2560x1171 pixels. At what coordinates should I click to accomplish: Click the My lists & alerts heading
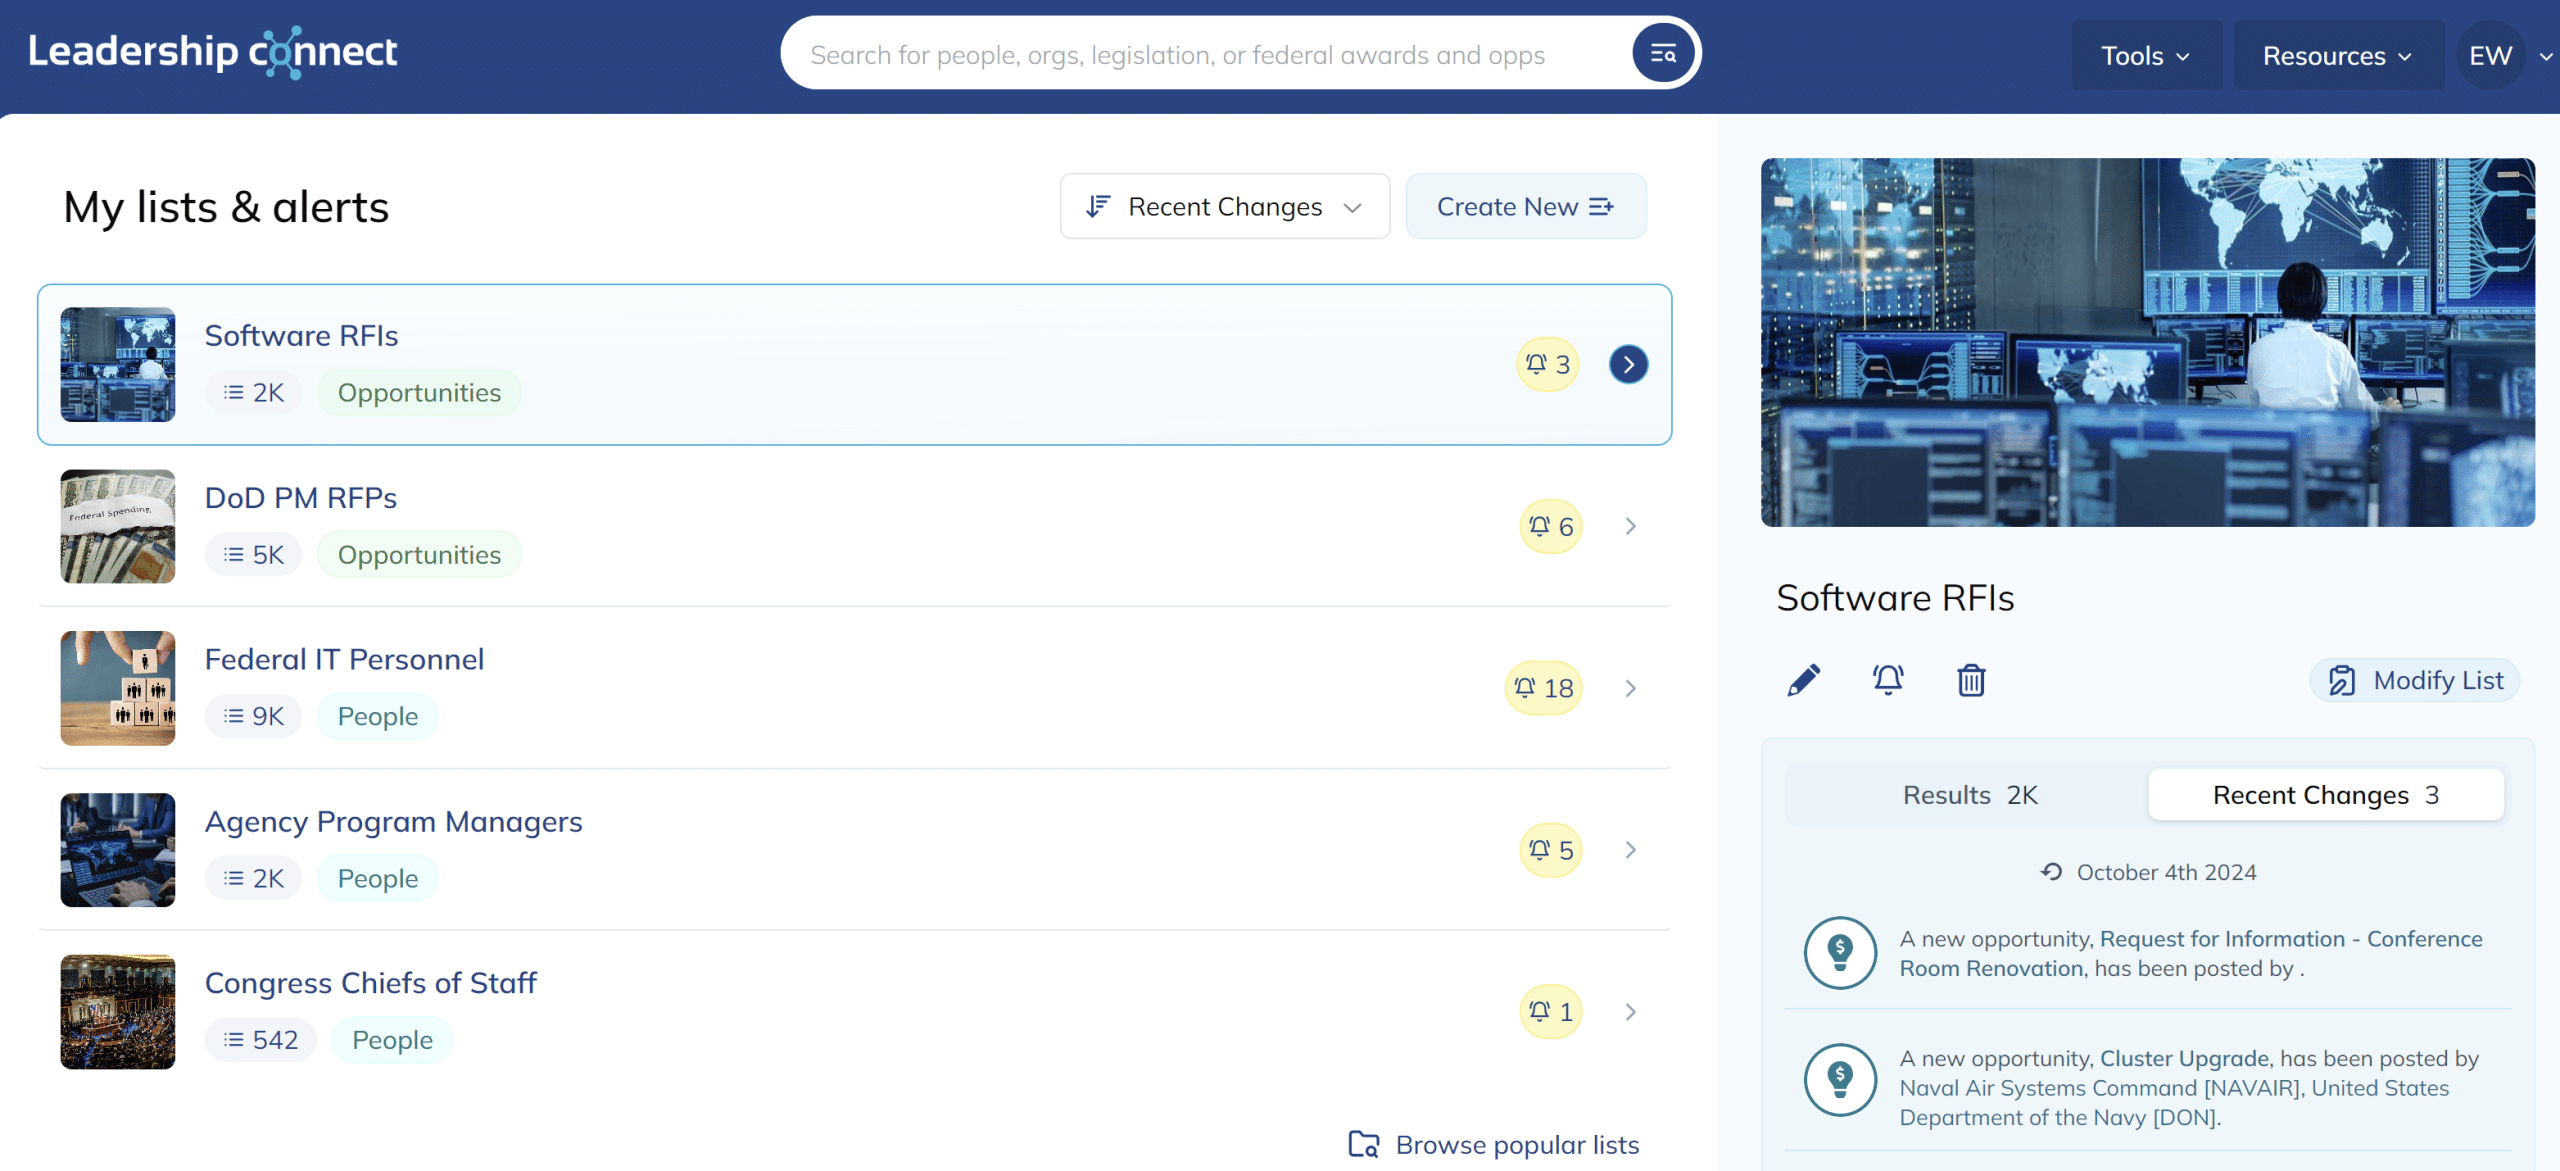click(x=226, y=207)
